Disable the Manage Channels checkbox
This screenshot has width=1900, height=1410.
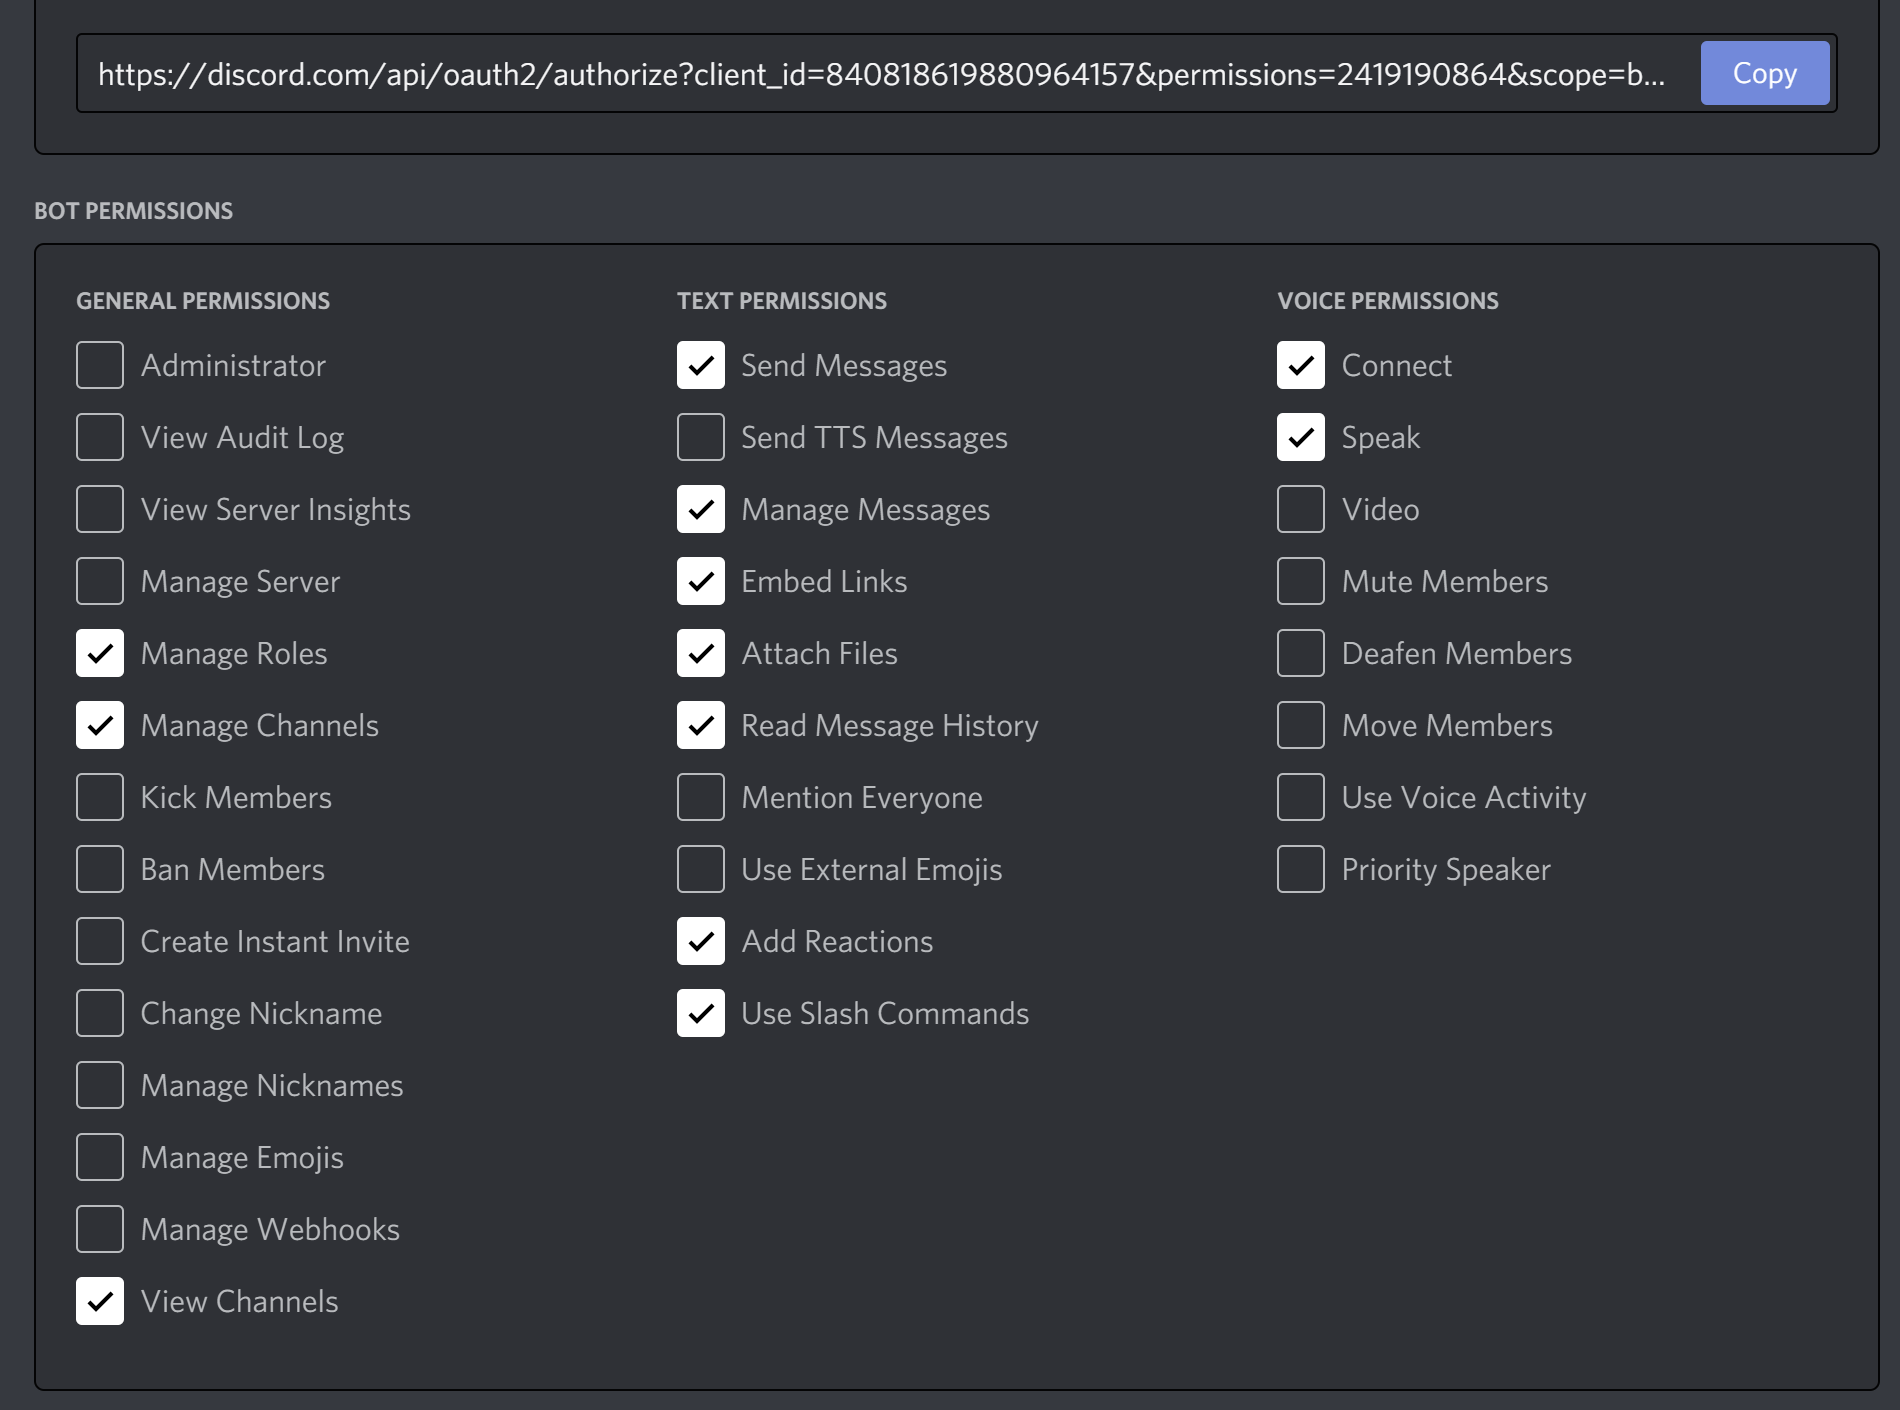point(100,725)
